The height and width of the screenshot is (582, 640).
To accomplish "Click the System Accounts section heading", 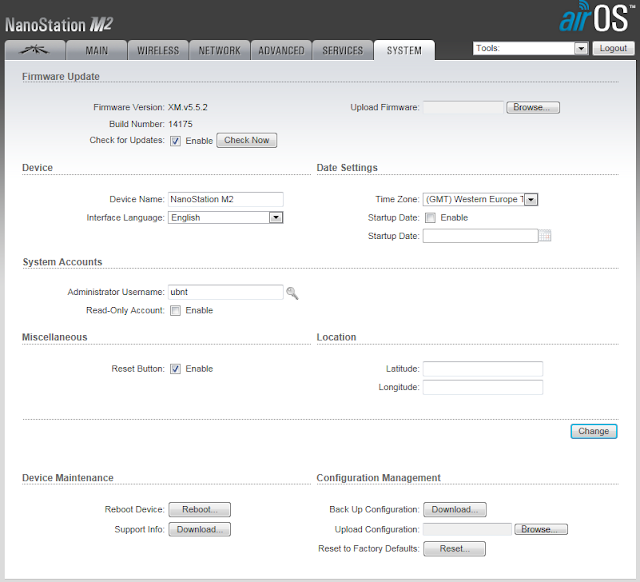I will pyautogui.click(x=62, y=262).
